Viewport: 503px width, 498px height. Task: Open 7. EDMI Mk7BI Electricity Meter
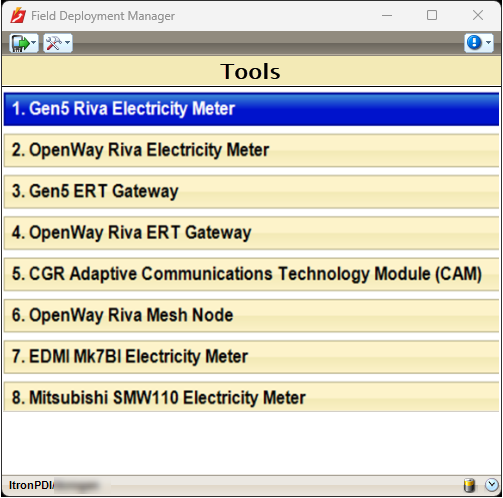[x=251, y=357]
